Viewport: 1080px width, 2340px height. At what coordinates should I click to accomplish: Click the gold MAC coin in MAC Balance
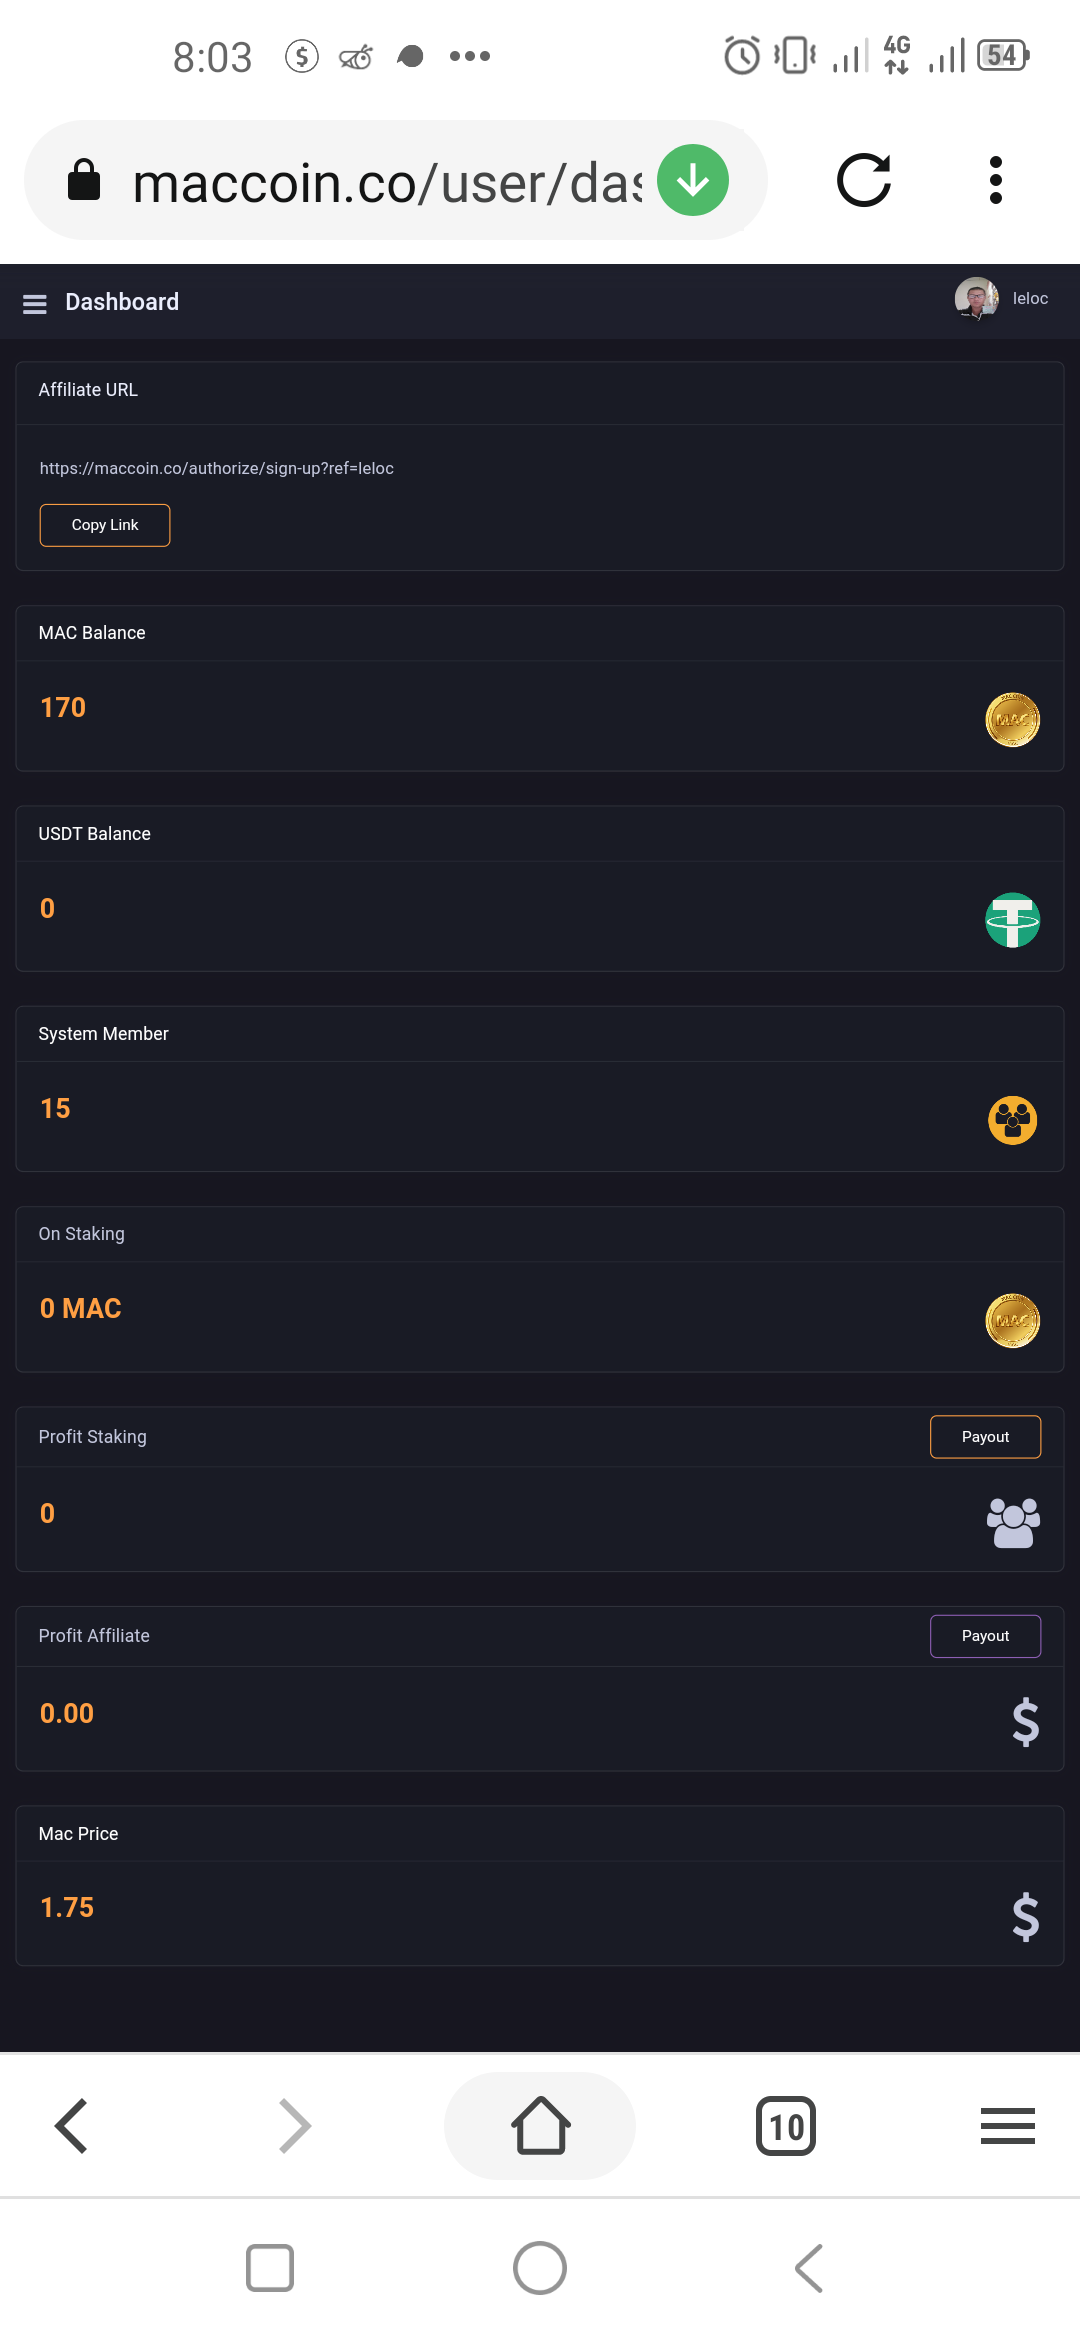pos(1012,720)
